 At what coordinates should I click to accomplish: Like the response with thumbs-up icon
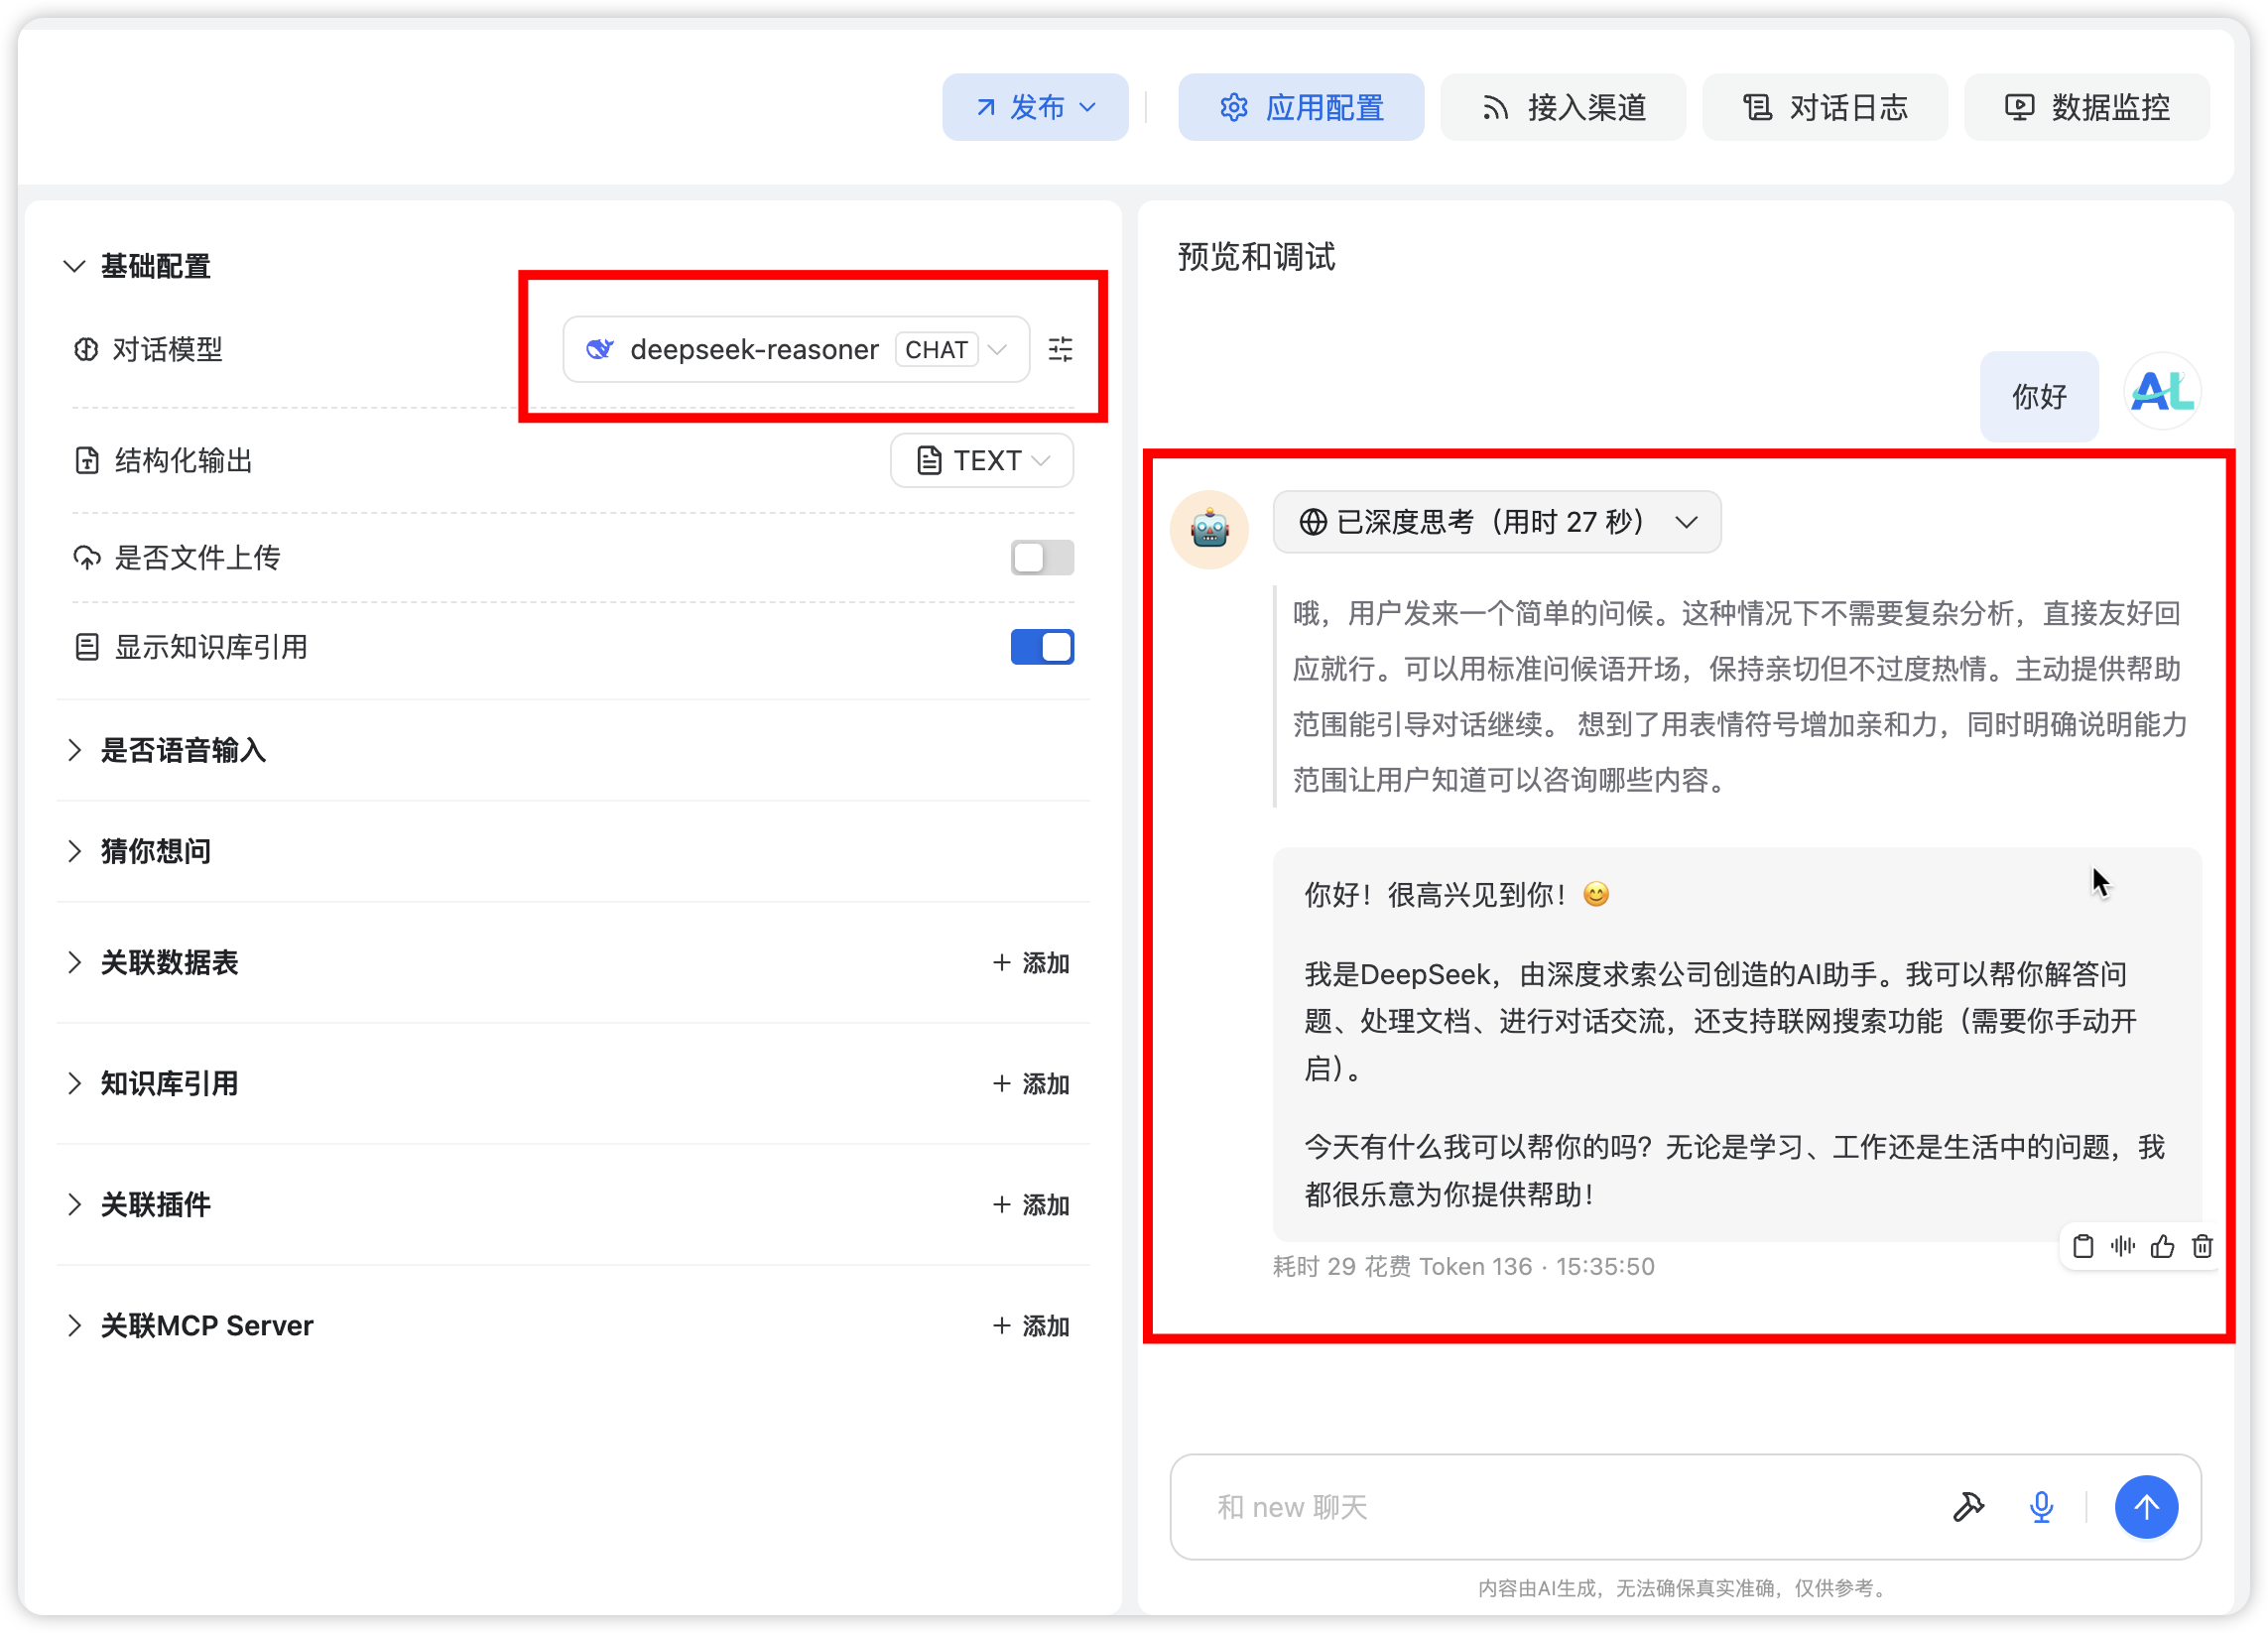click(2163, 1246)
